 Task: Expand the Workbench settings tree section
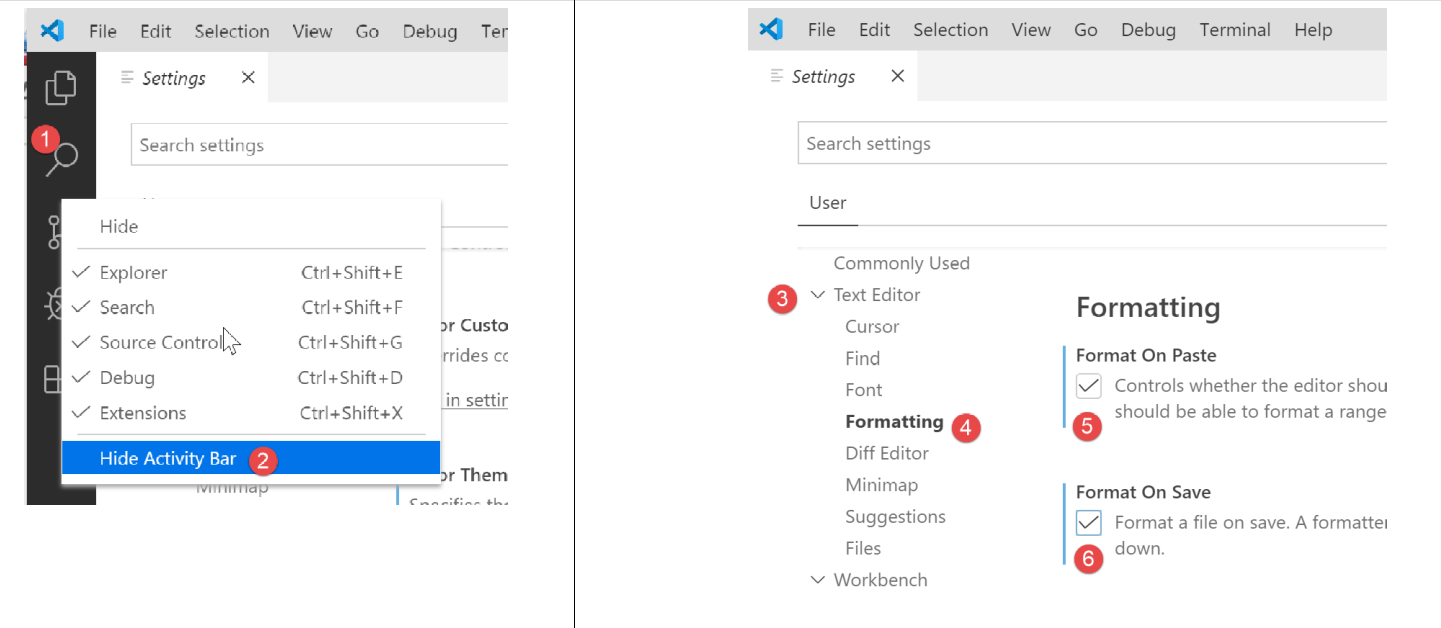click(819, 580)
